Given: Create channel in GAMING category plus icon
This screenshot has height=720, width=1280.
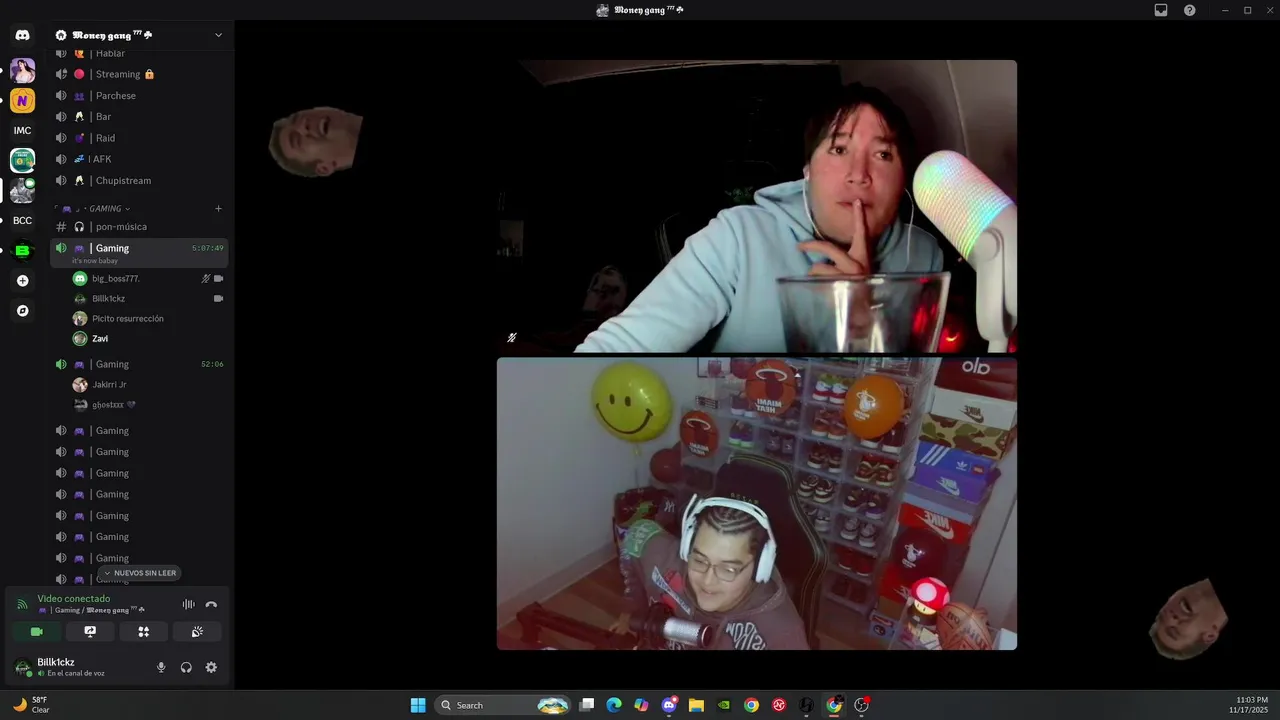Looking at the screenshot, I should click(218, 208).
